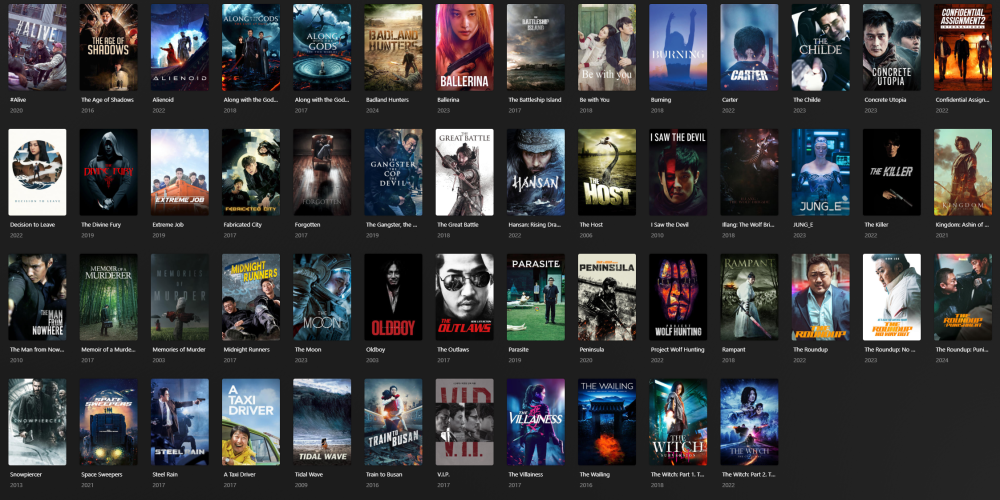Click the Fabricated City poster
Viewport: 1000px width, 500px height.
point(251,172)
